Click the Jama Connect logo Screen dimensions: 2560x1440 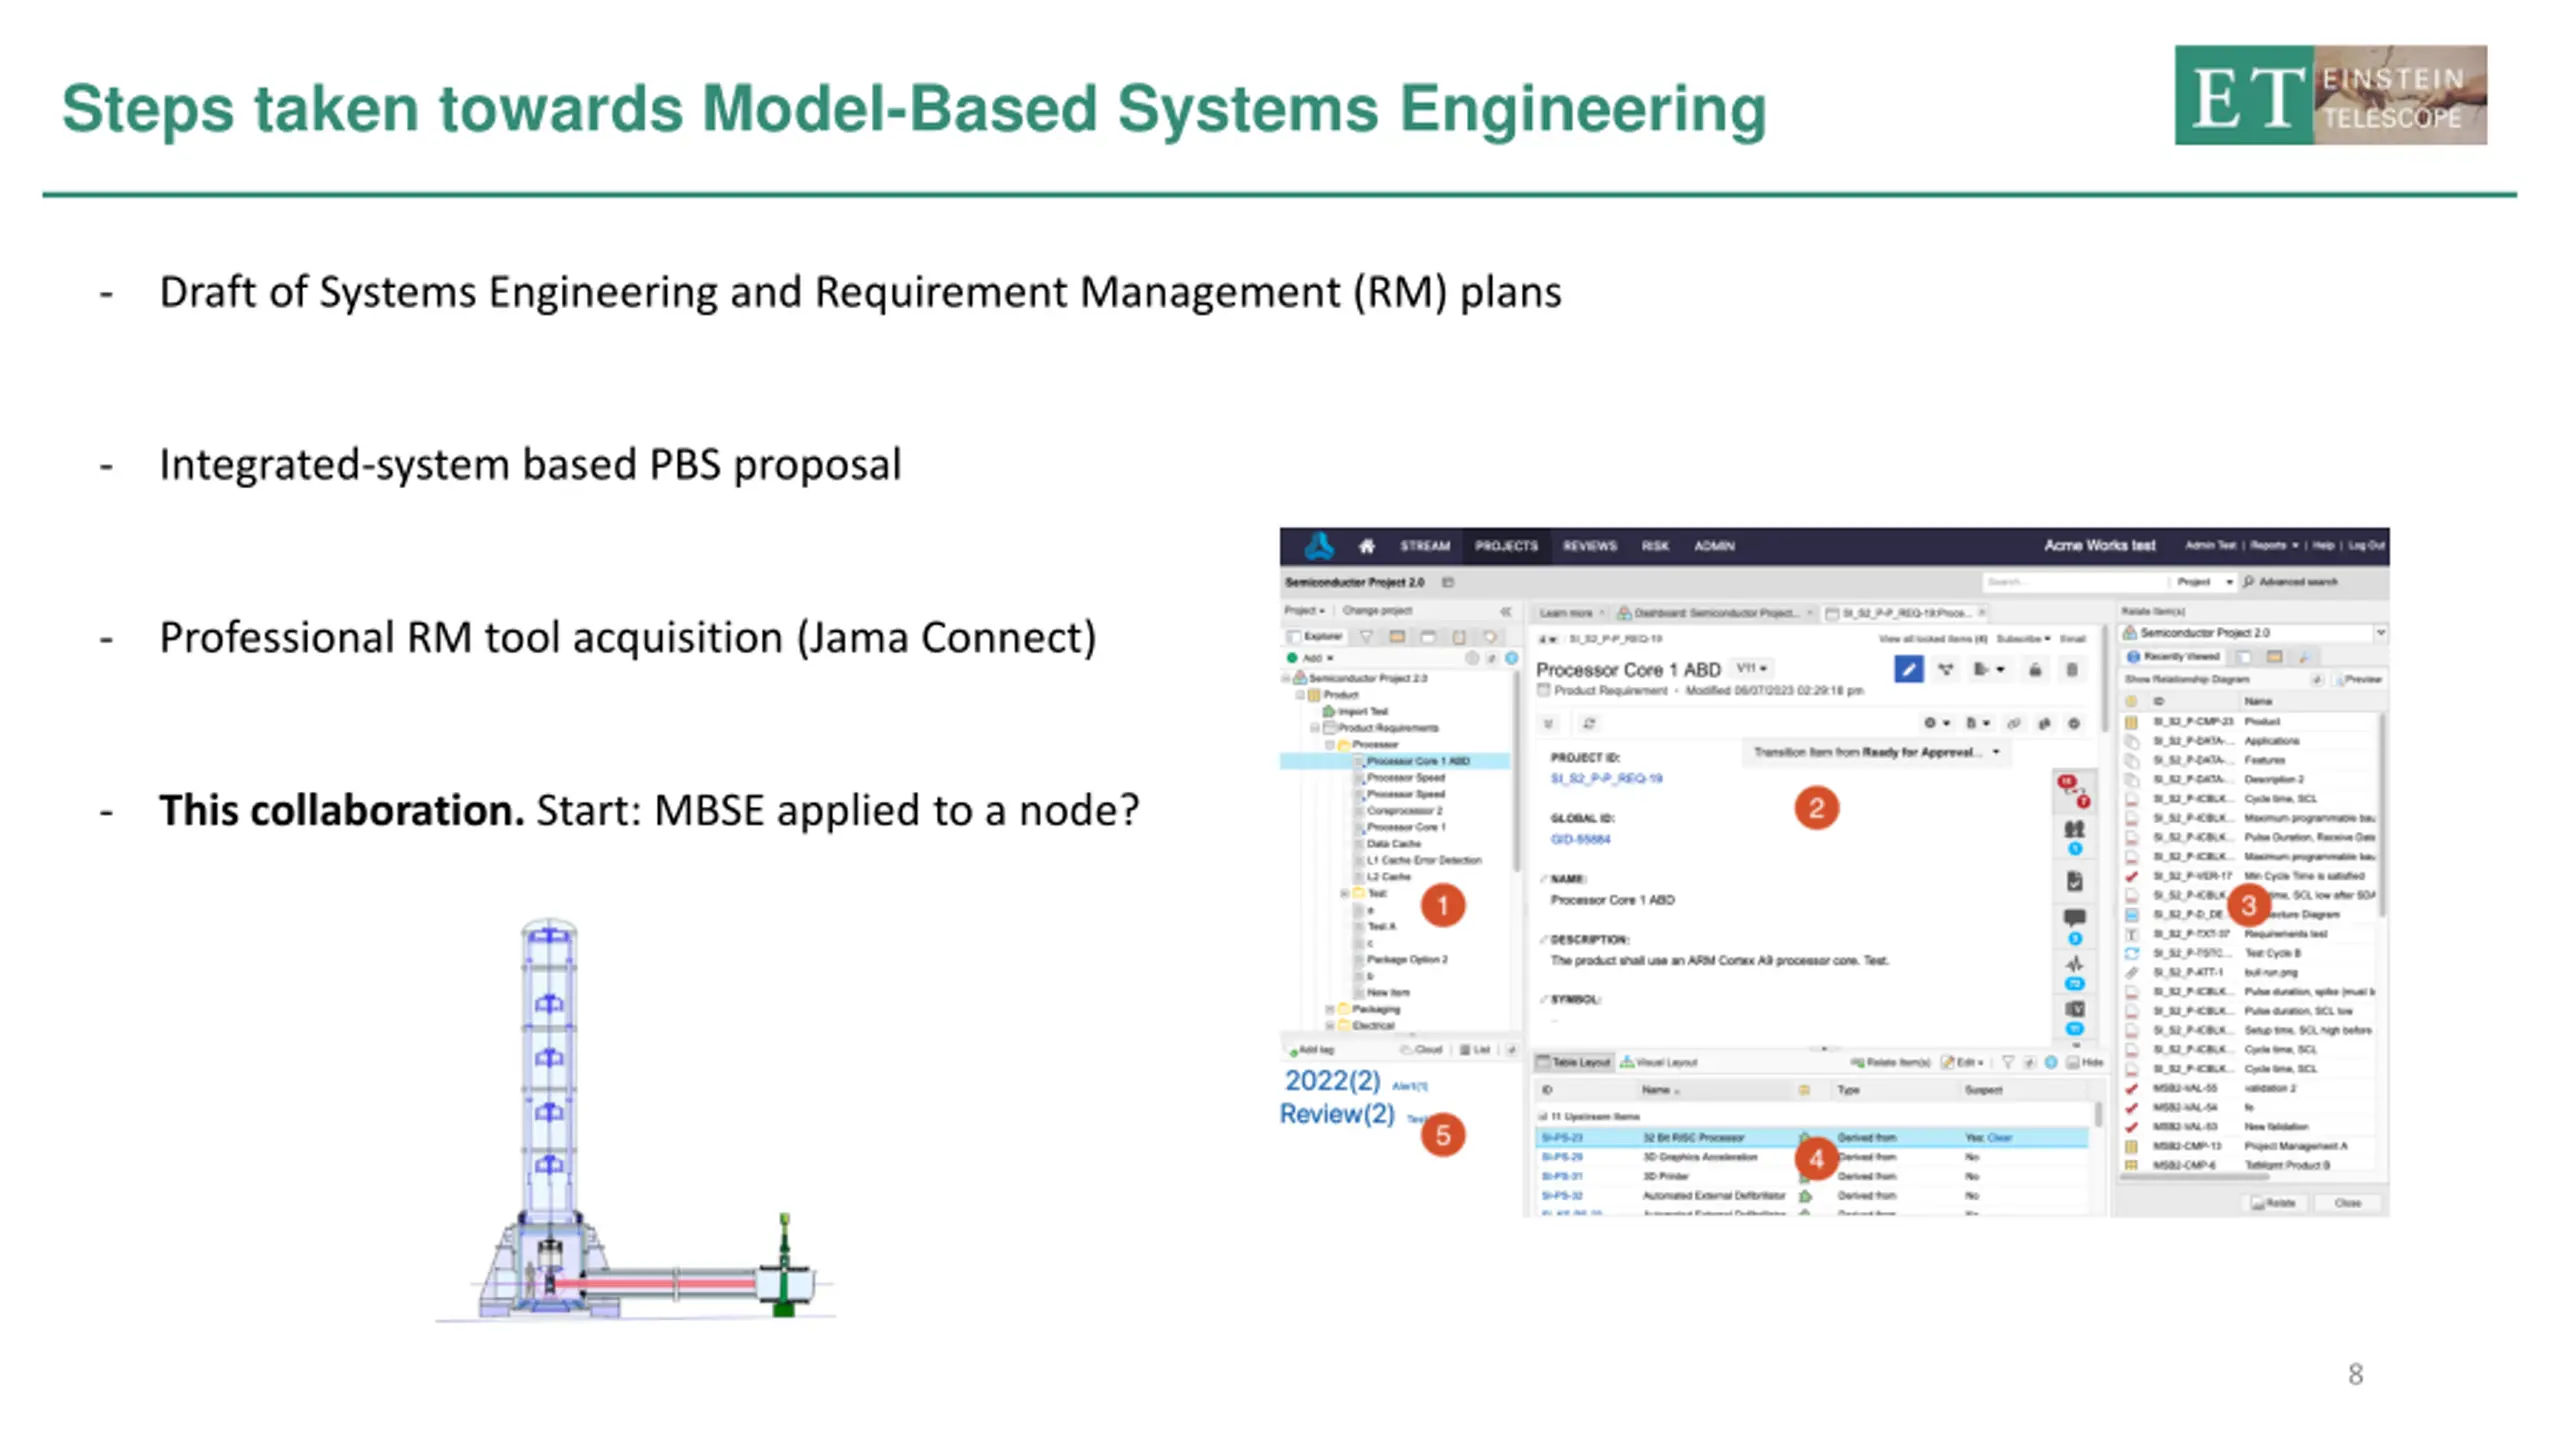pos(1320,546)
